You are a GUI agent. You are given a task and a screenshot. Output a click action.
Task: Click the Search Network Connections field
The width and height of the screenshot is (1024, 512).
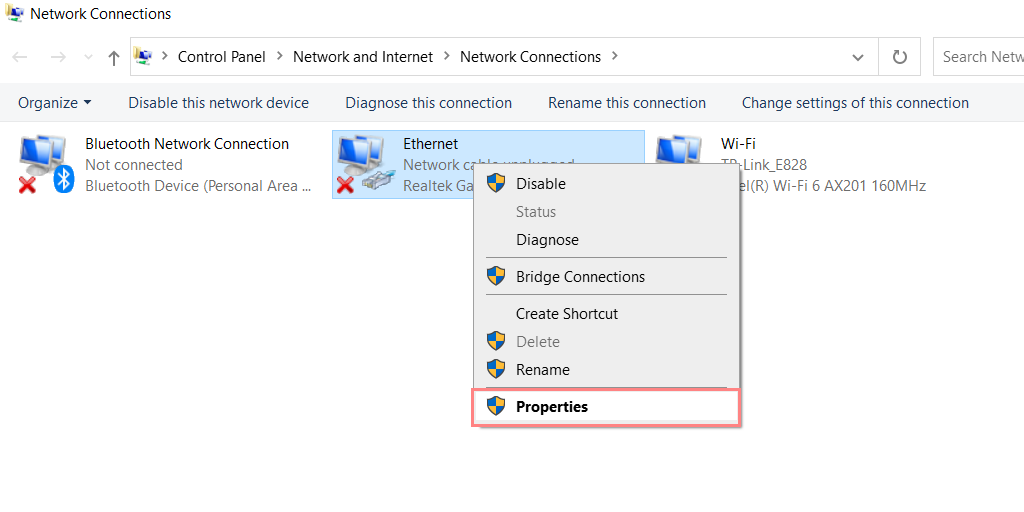978,57
